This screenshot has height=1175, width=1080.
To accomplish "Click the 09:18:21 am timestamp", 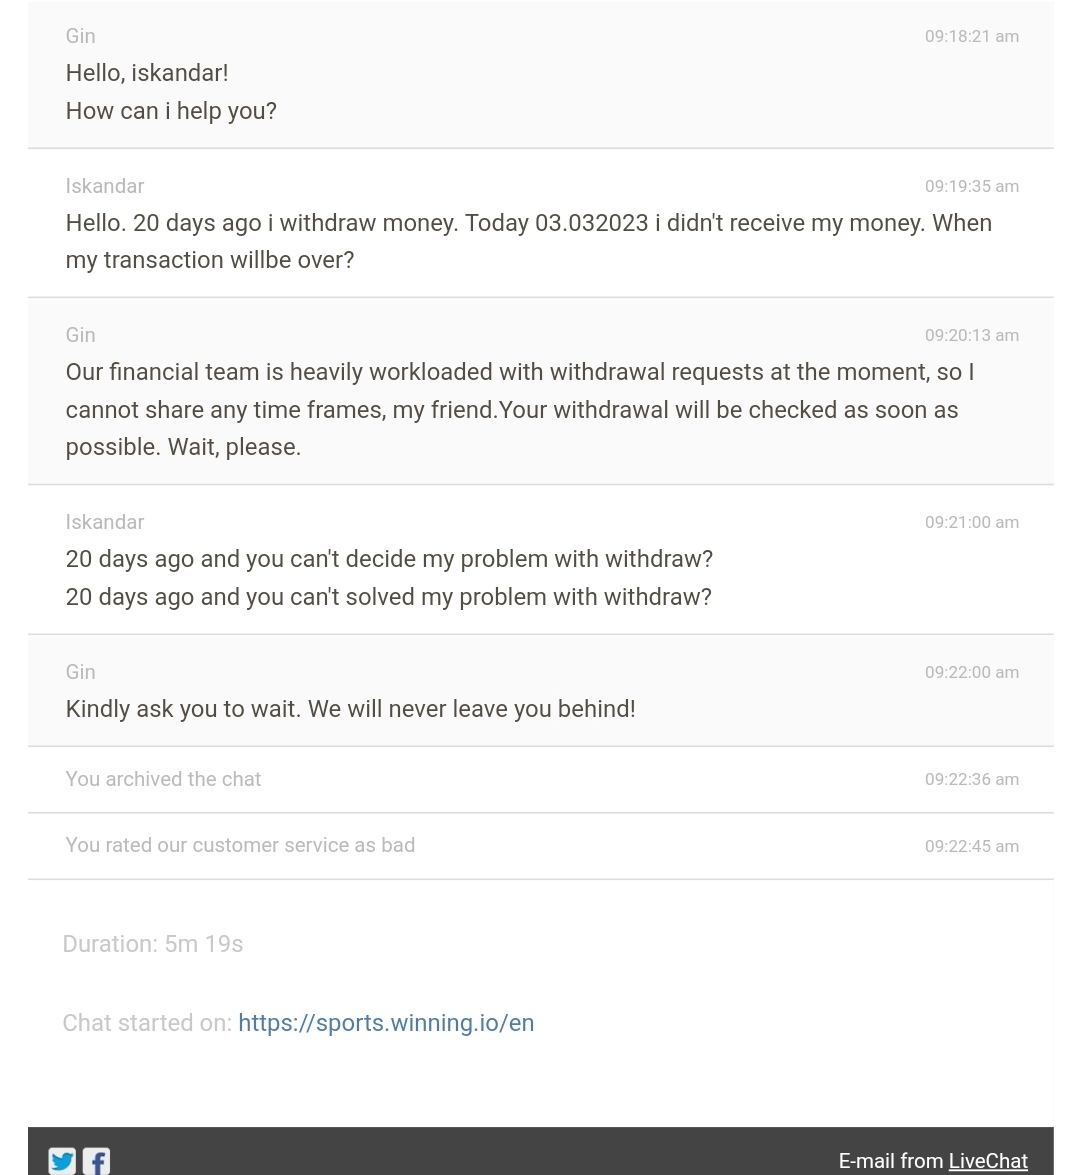I will 971,36.
